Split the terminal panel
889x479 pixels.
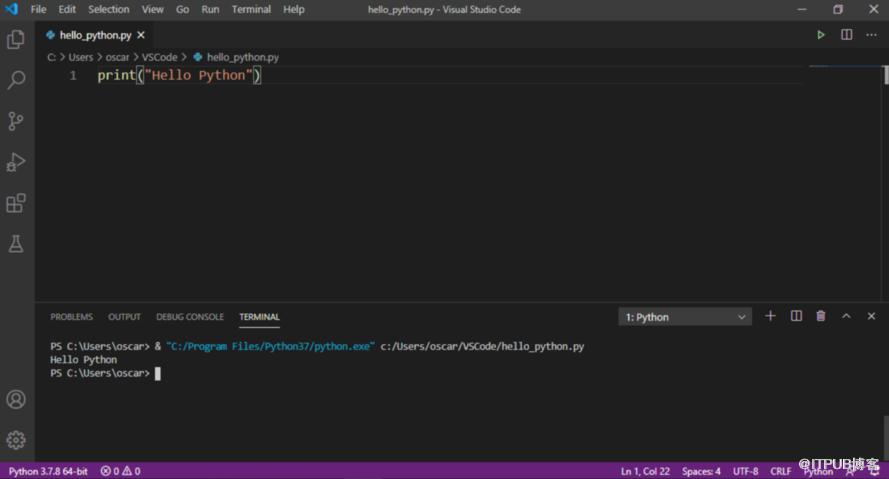796,316
